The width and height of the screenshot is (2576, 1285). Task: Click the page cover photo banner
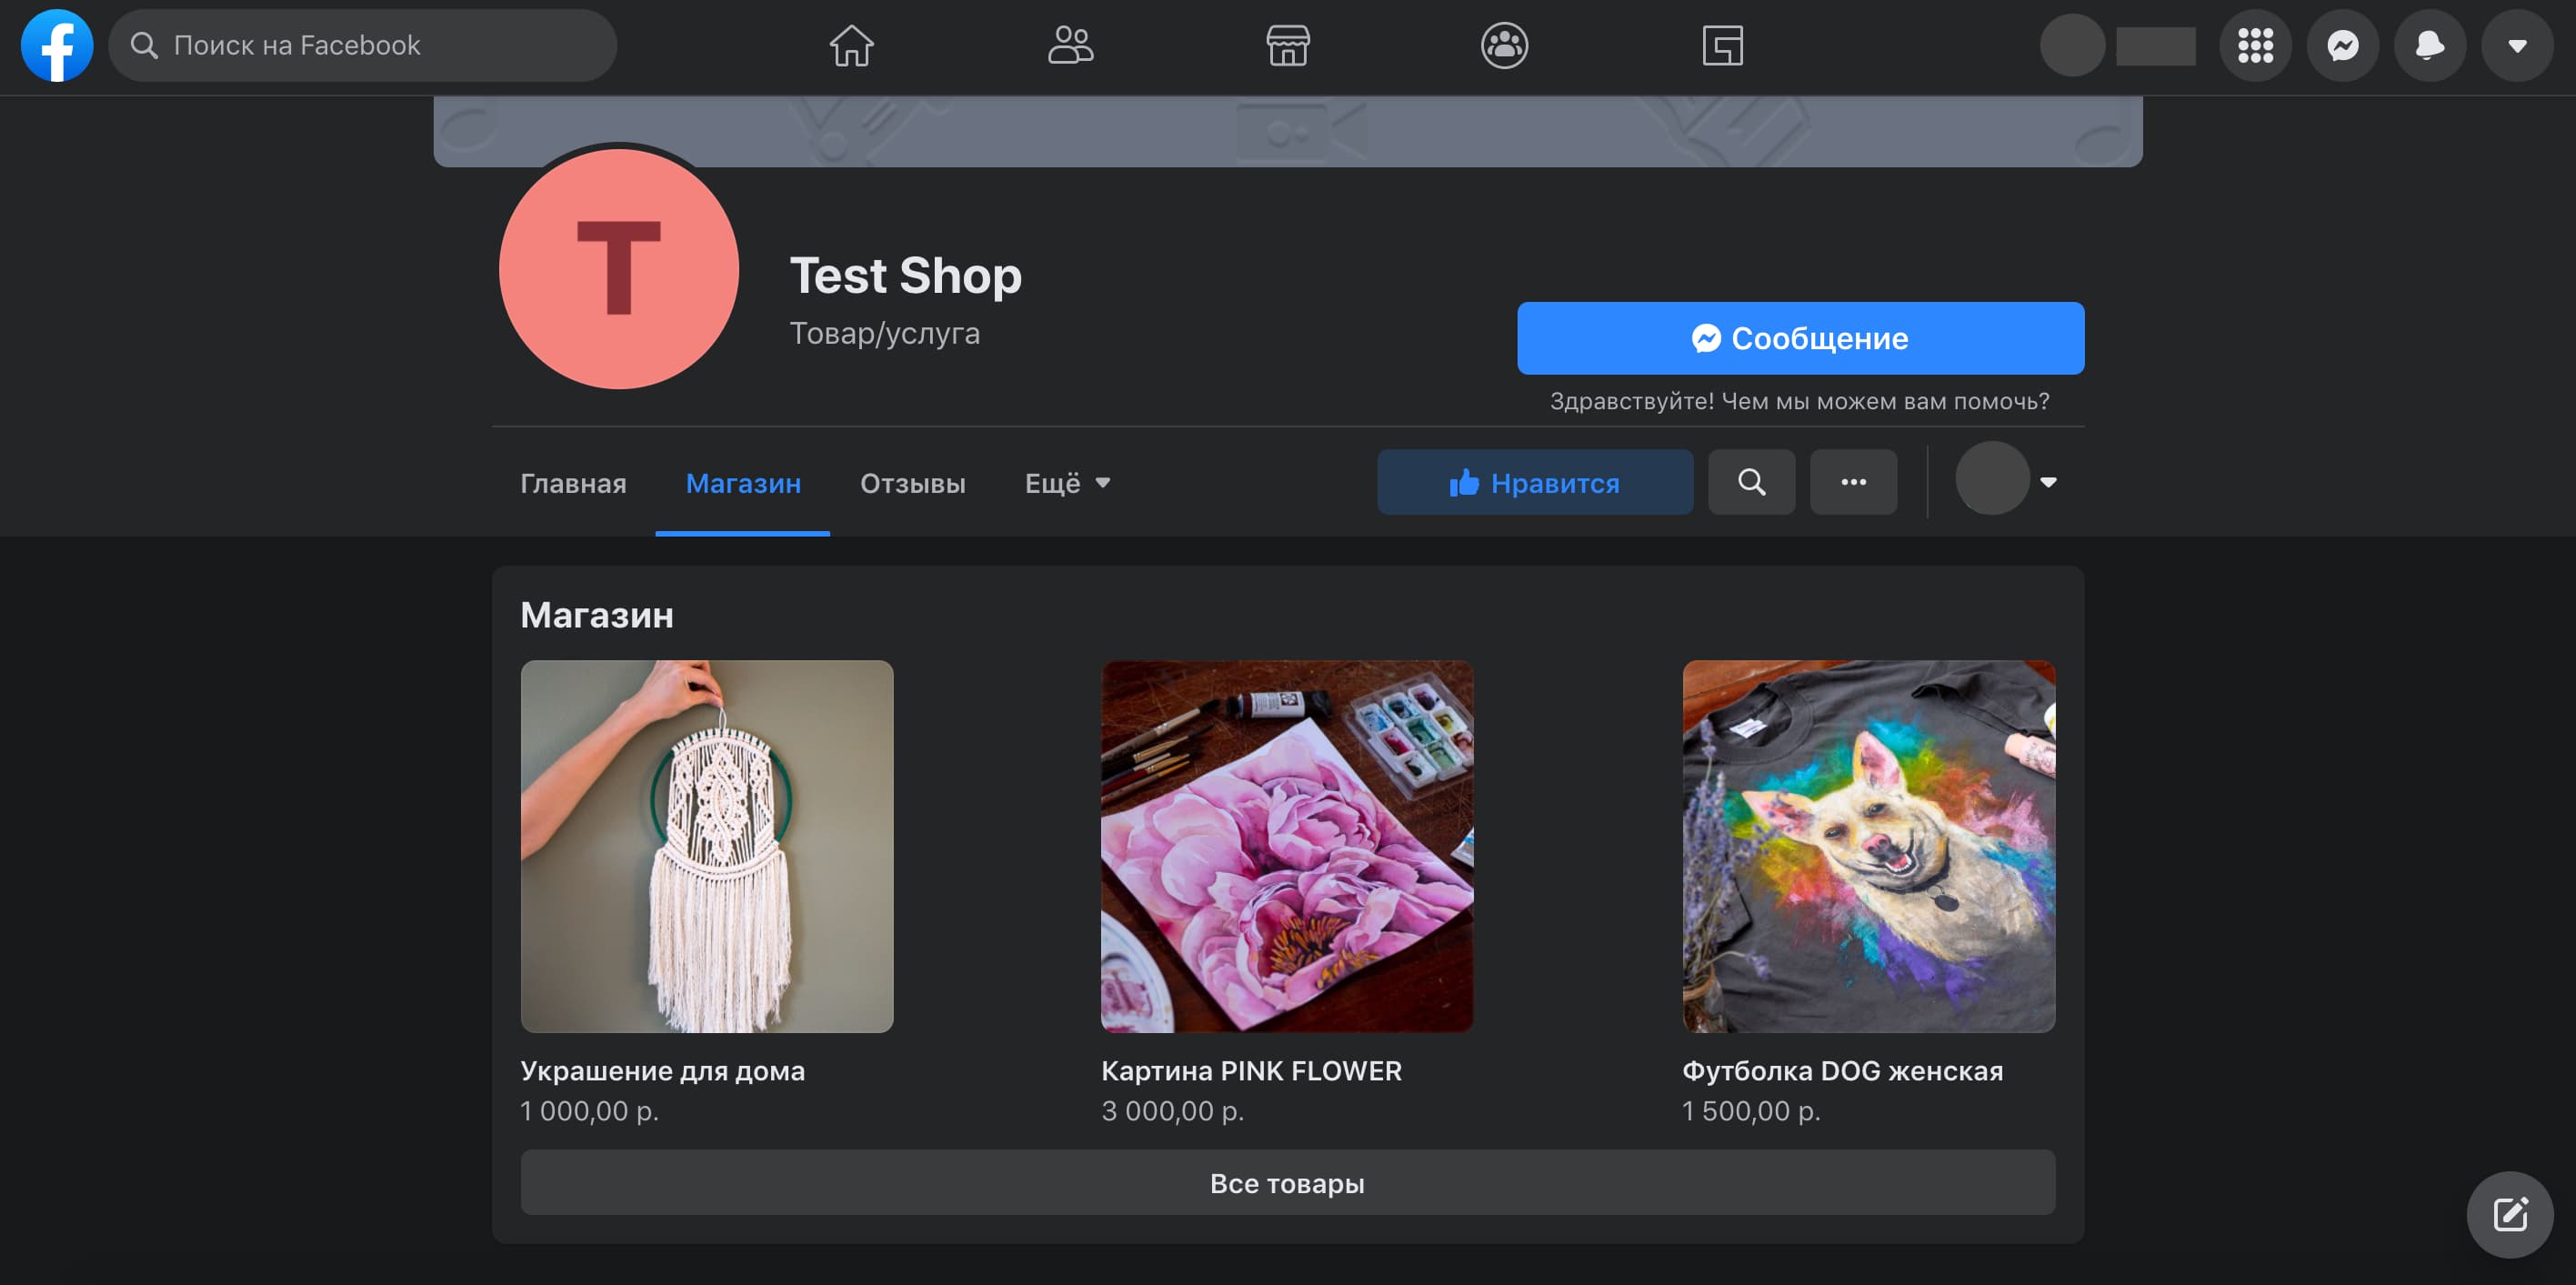click(1287, 131)
